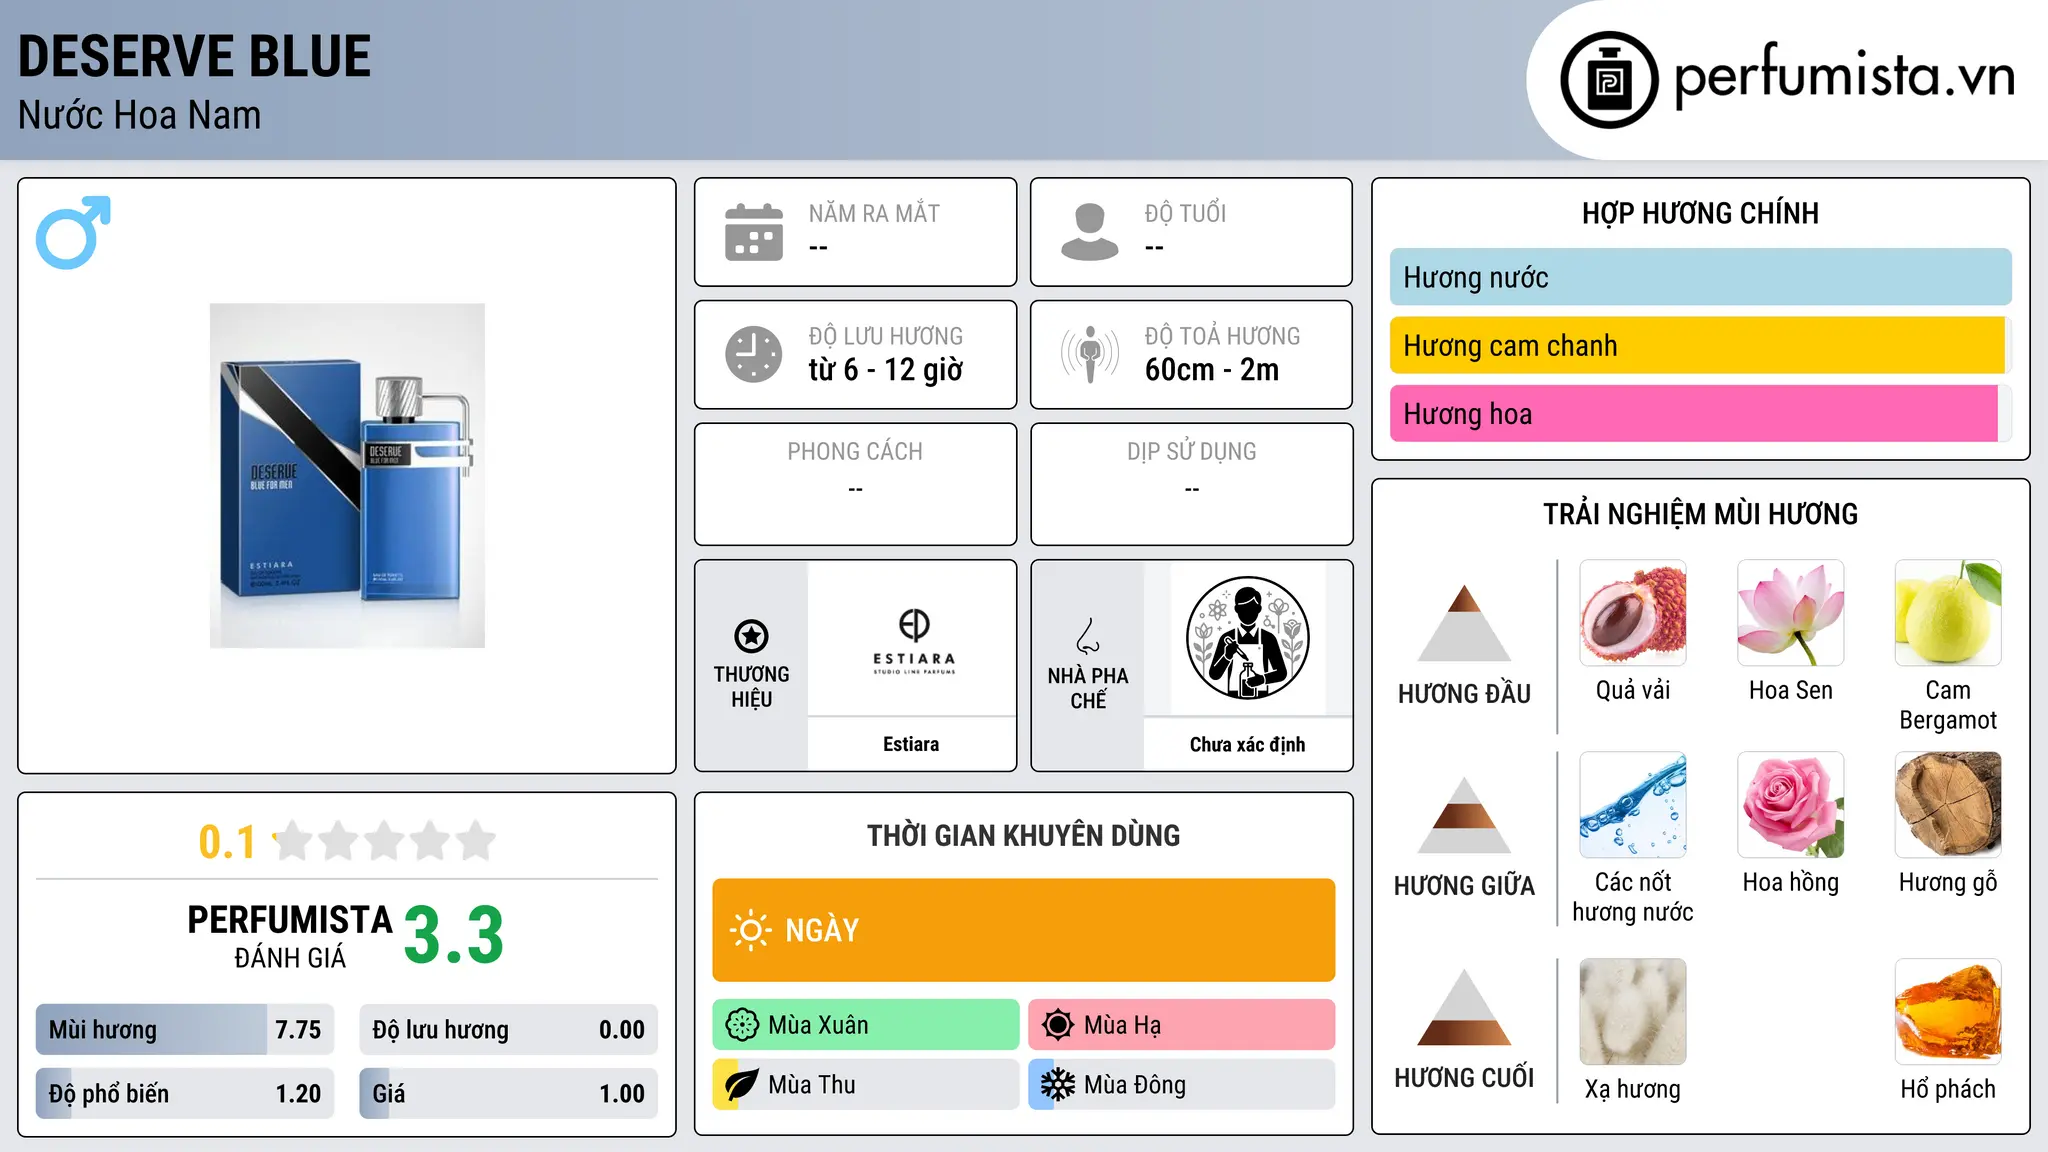The image size is (2048, 1152).
Task: Select the Hổ phách note image
Action: [x=1948, y=1012]
